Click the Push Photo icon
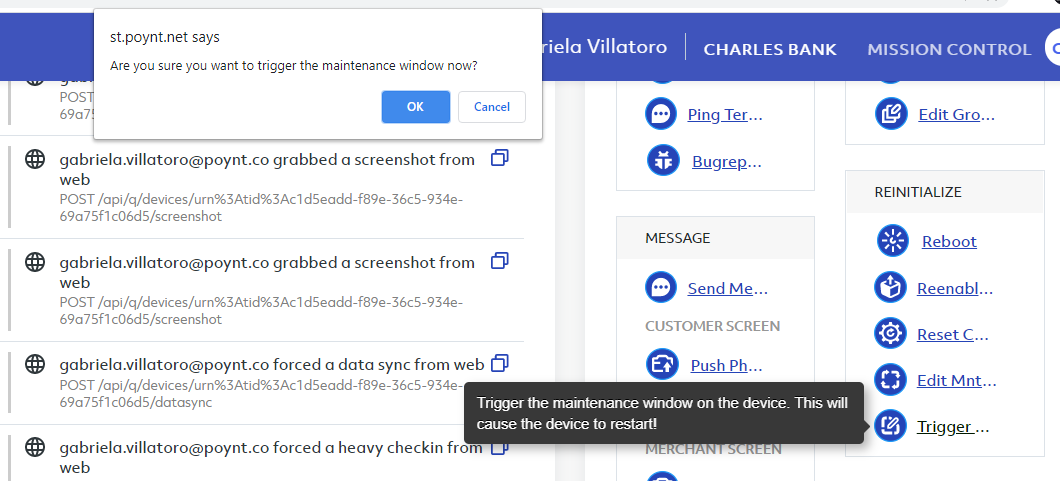1060x481 pixels. [662, 365]
